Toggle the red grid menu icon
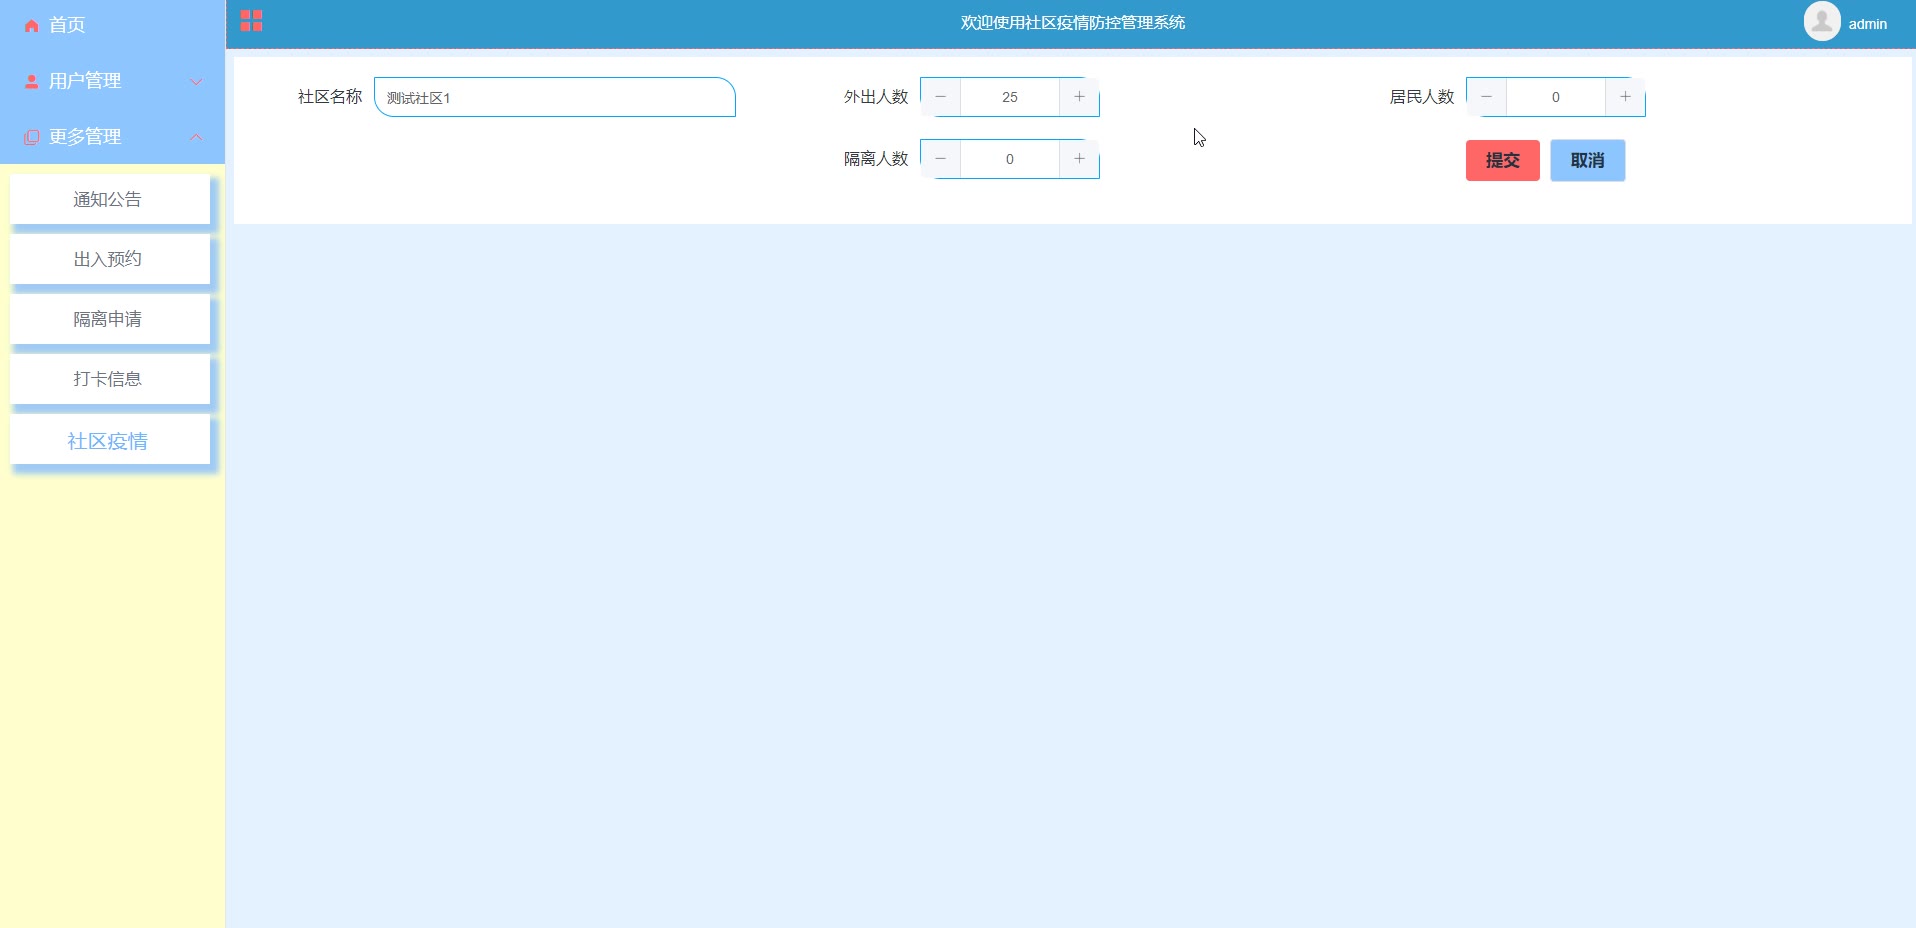Image resolution: width=1916 pixels, height=928 pixels. [251, 21]
